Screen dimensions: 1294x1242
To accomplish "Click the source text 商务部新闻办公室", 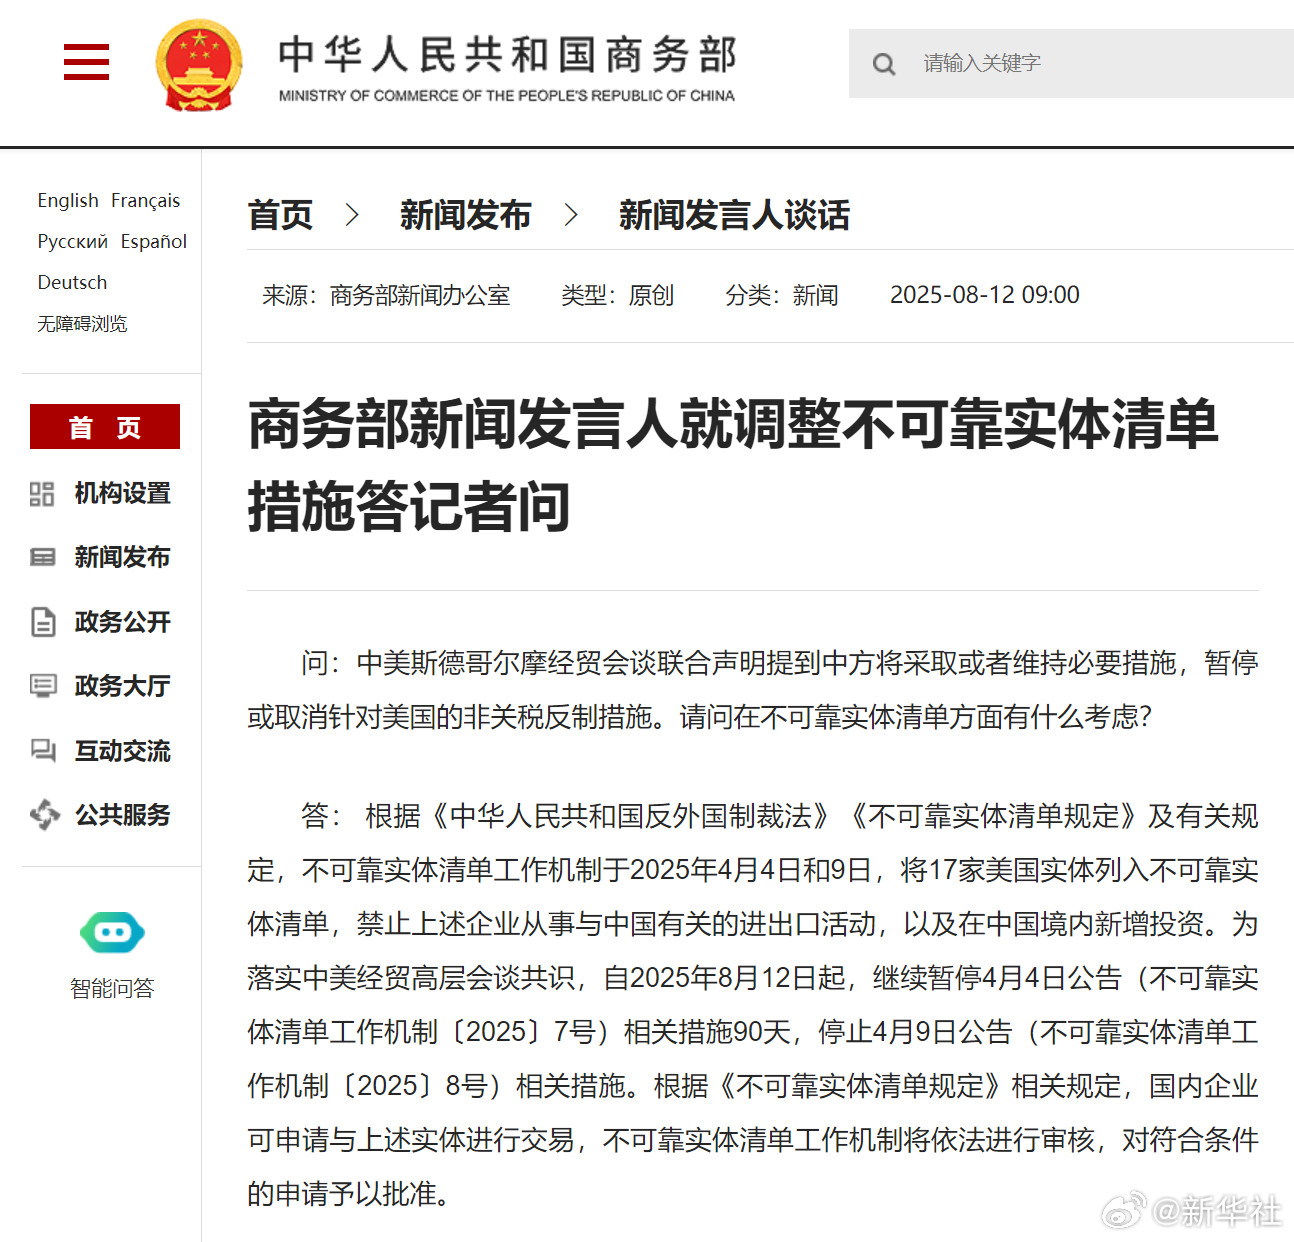I will [x=420, y=295].
